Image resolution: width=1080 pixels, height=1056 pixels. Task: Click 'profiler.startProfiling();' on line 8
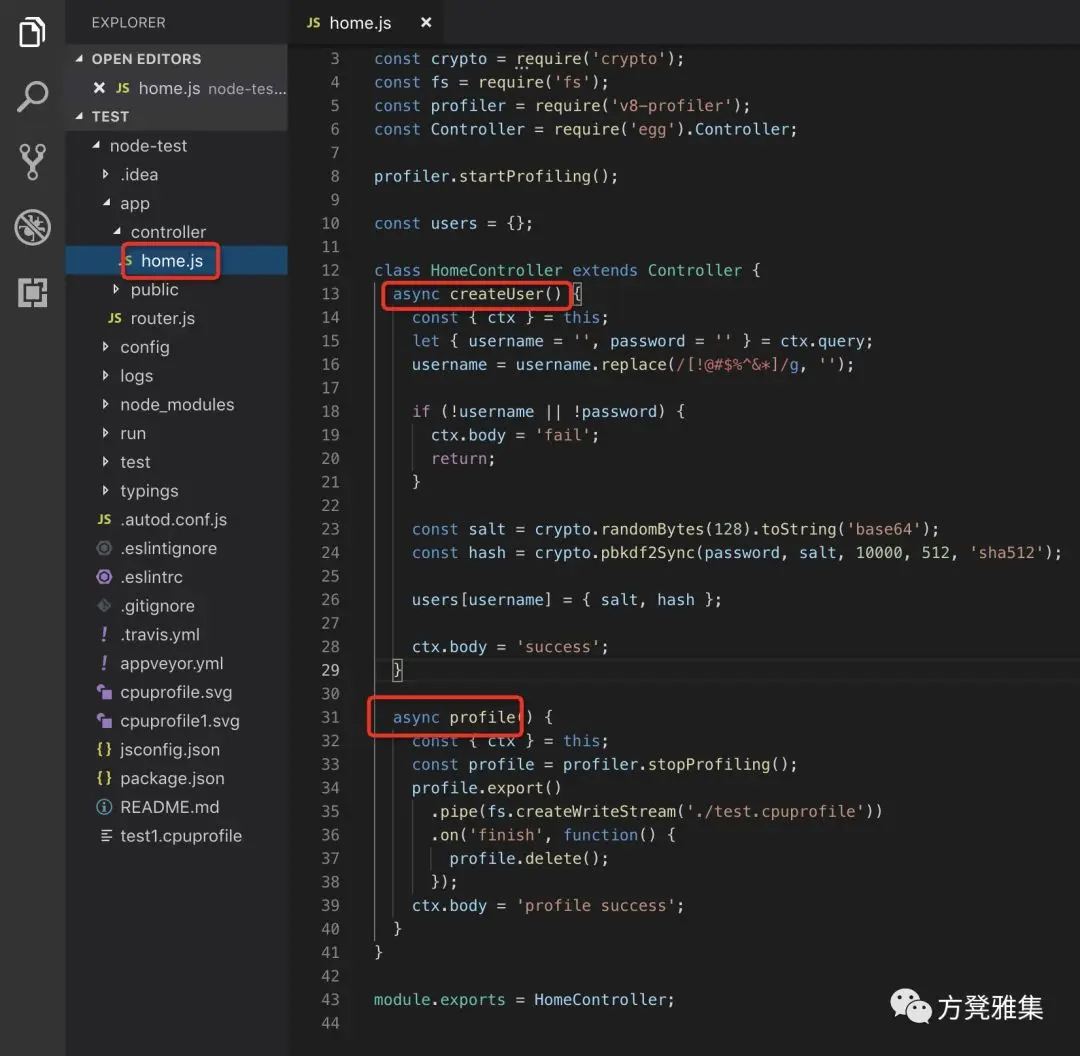coord(496,176)
